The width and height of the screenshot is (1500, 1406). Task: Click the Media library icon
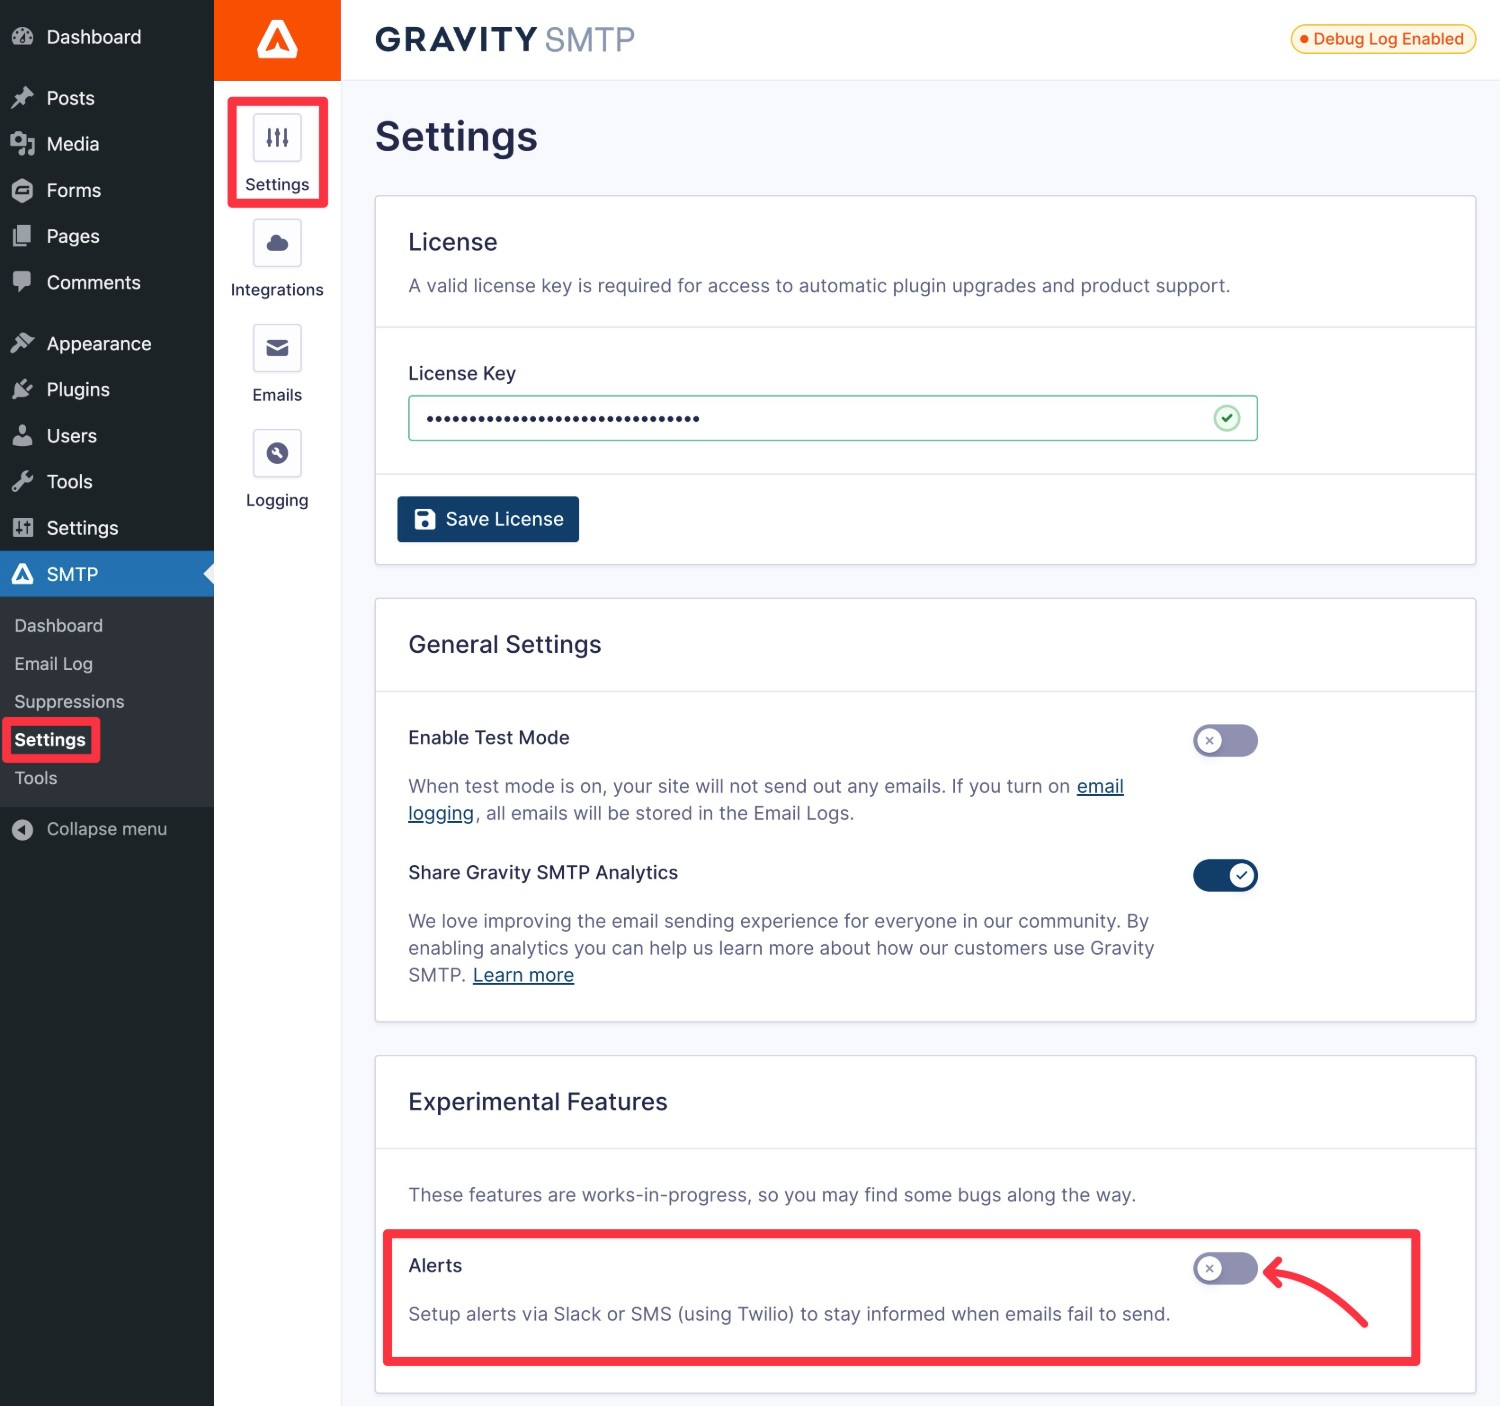[x=22, y=144]
